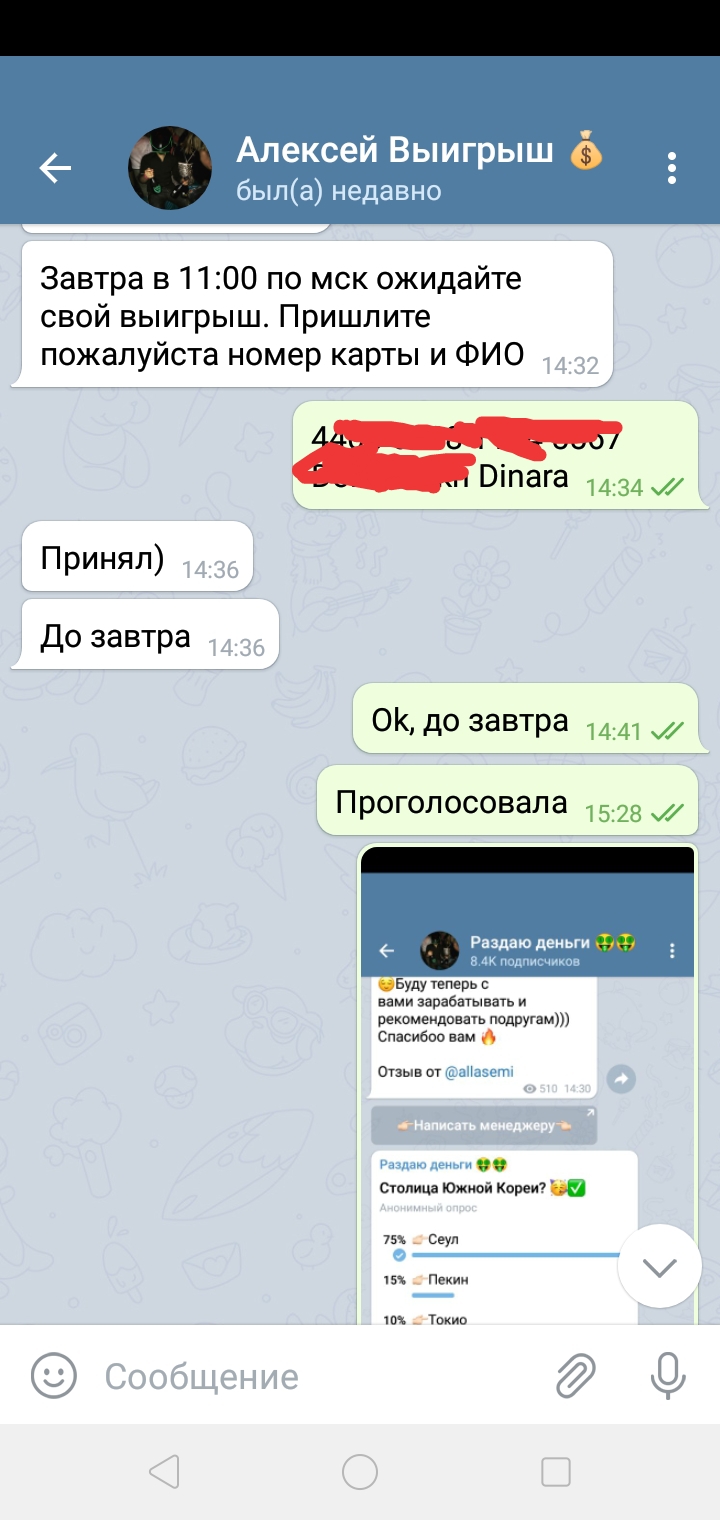Open the shared poll screenshot image
The height and width of the screenshot is (1520, 720).
(527, 1085)
